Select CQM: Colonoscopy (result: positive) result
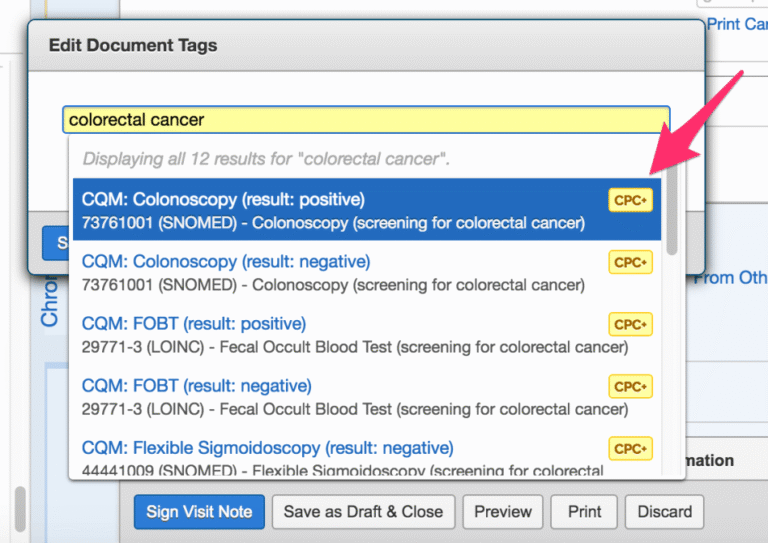This screenshot has height=543, width=768. 367,210
